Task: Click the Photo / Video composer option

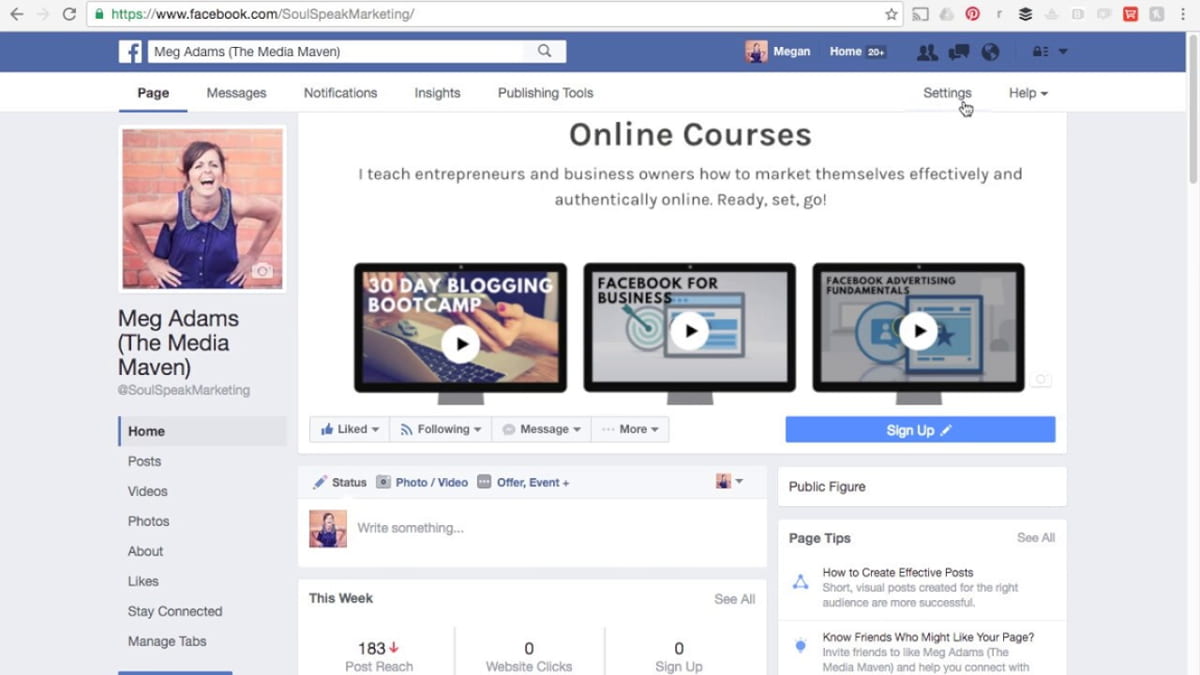Action: 422,482
